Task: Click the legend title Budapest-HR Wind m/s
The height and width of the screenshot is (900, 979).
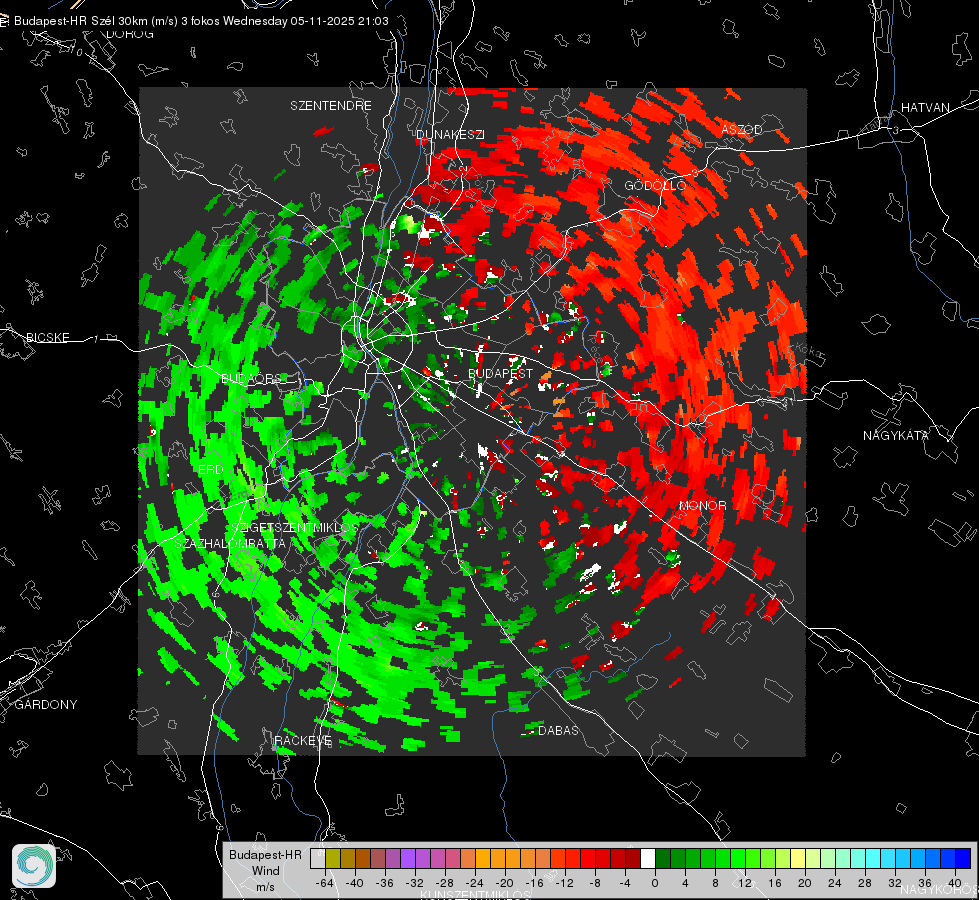Action: [265, 871]
